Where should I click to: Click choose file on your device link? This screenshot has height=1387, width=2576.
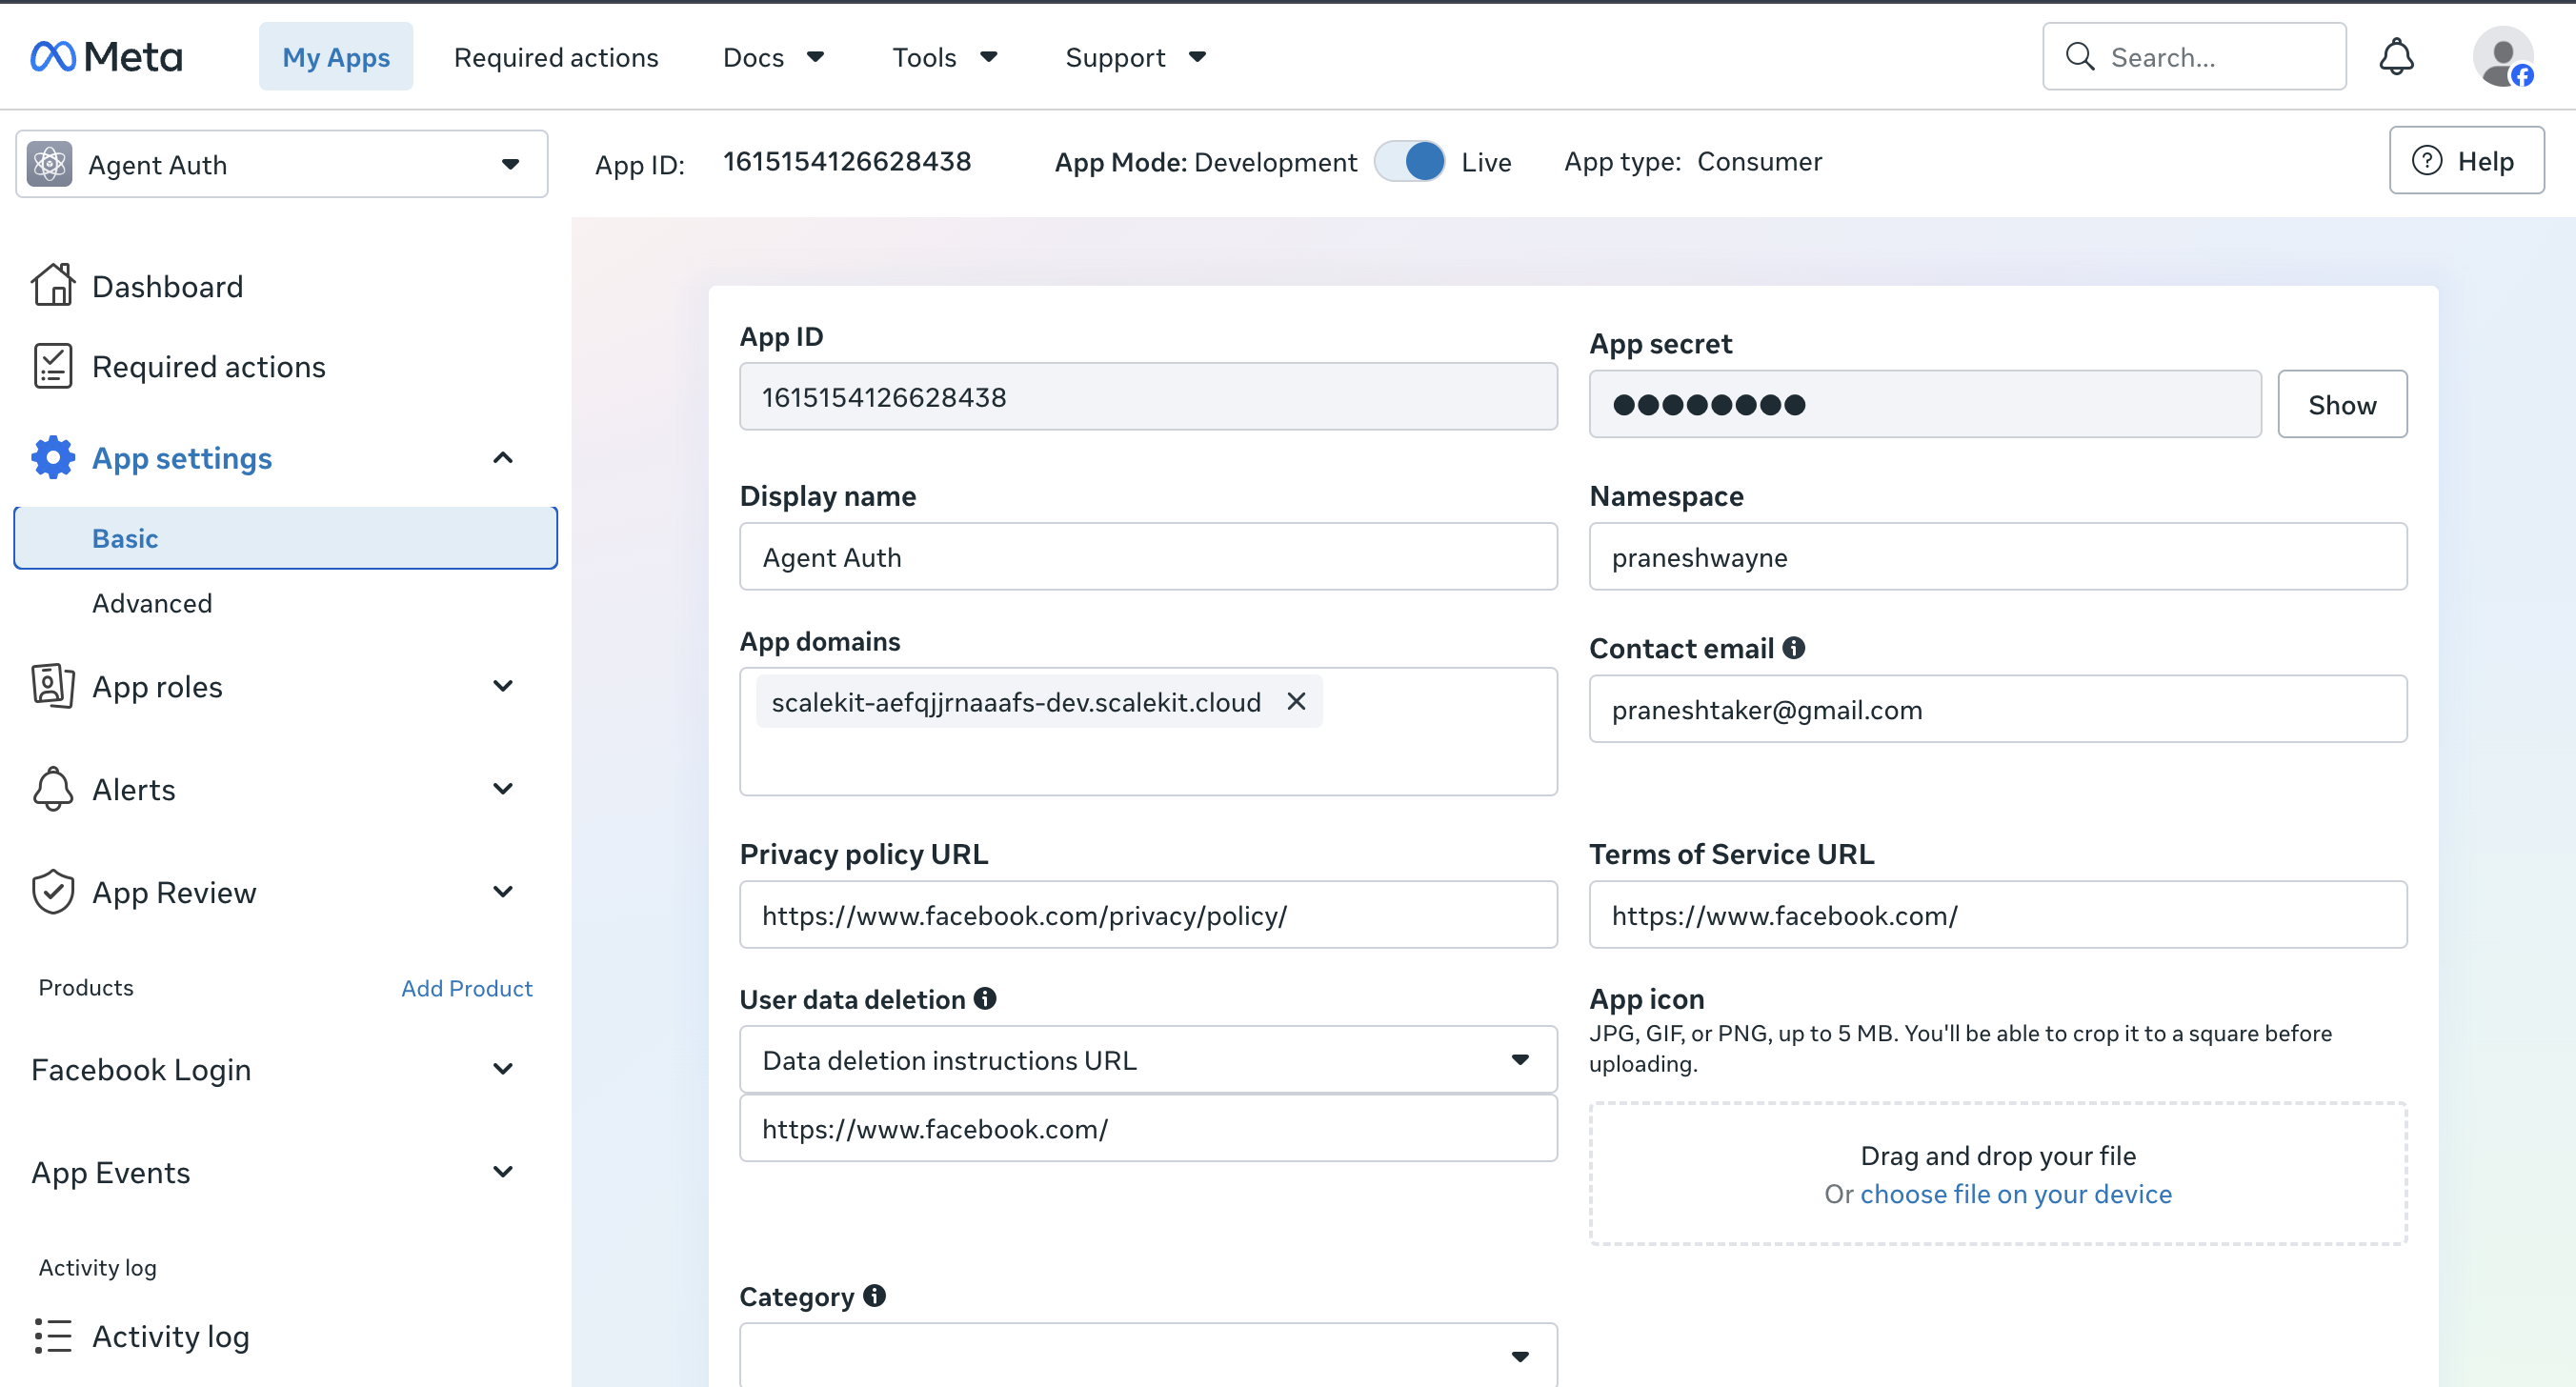[x=2015, y=1194]
